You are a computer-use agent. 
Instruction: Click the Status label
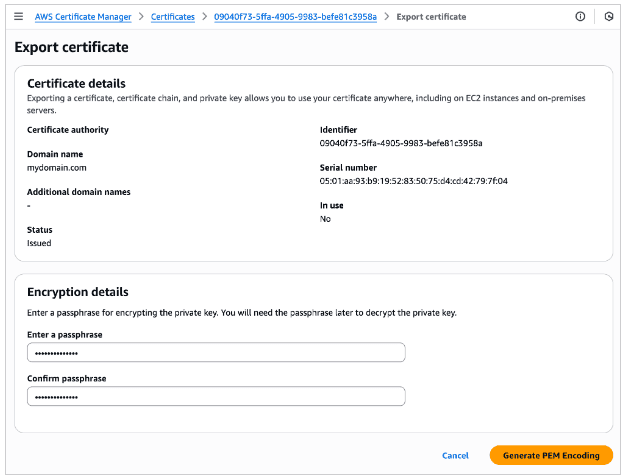pyautogui.click(x=39, y=230)
